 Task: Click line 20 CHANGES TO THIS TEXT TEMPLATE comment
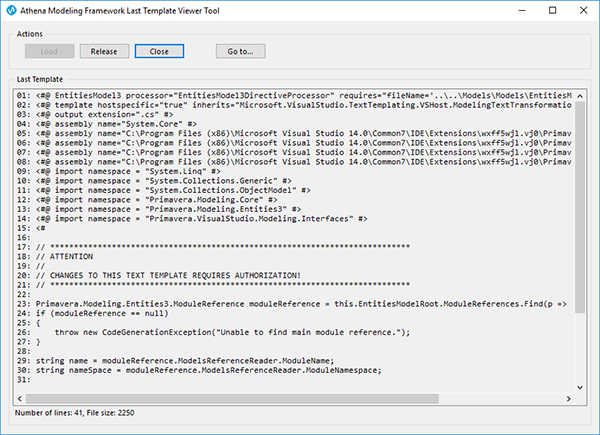[159, 275]
